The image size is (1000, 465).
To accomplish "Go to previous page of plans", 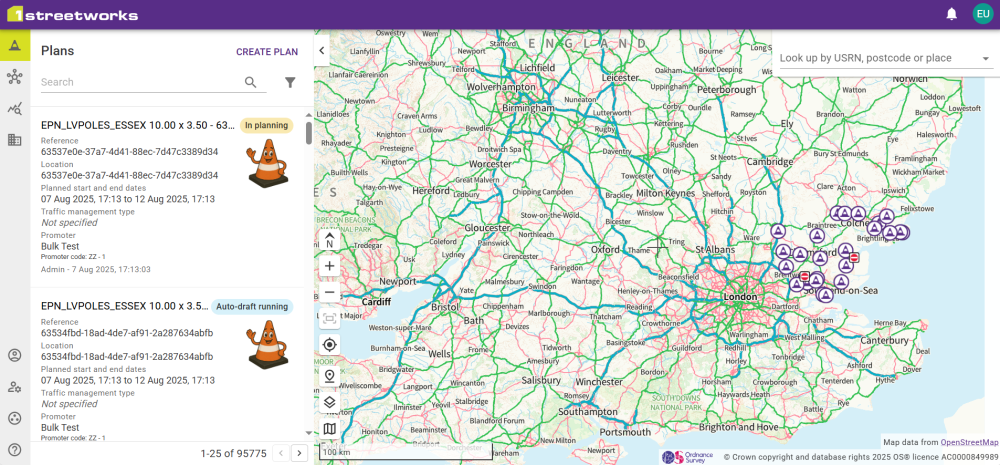I will (x=280, y=454).
